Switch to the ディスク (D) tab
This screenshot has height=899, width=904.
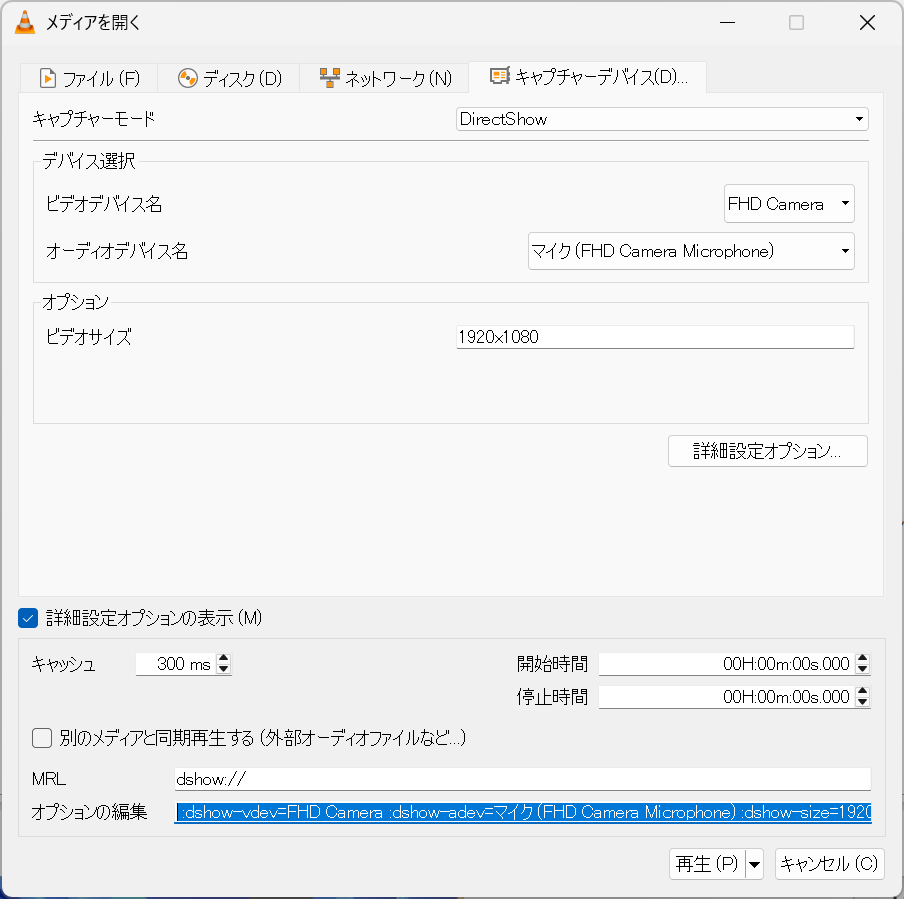(x=229, y=78)
